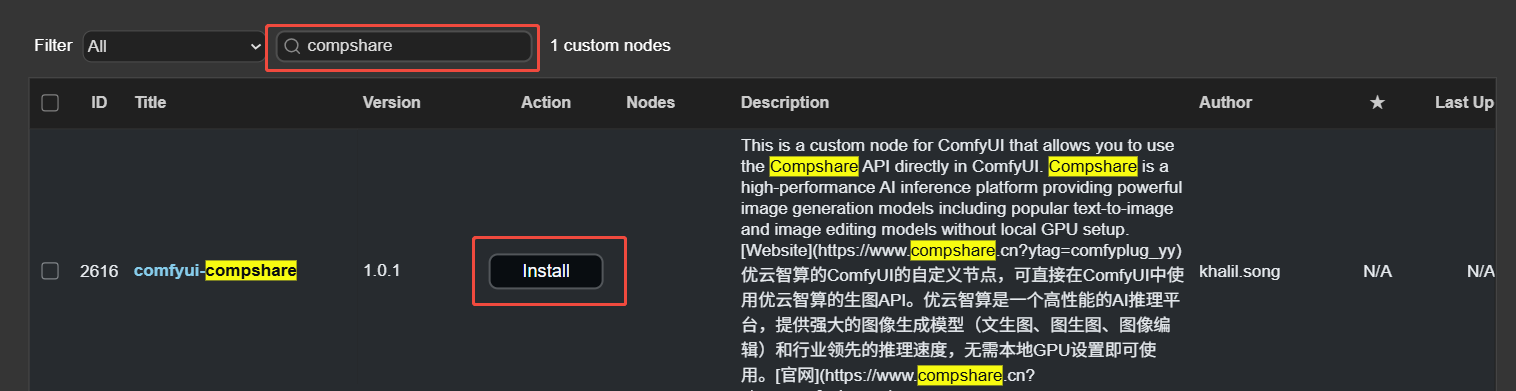This screenshot has height=391, width=1516.
Task: Select author name khalil.song
Action: click(x=1239, y=271)
